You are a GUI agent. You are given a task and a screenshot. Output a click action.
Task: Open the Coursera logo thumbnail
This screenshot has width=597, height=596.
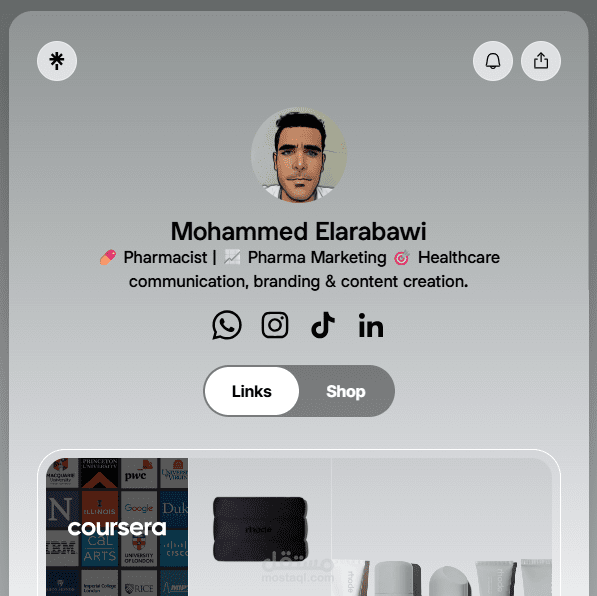coord(117,527)
